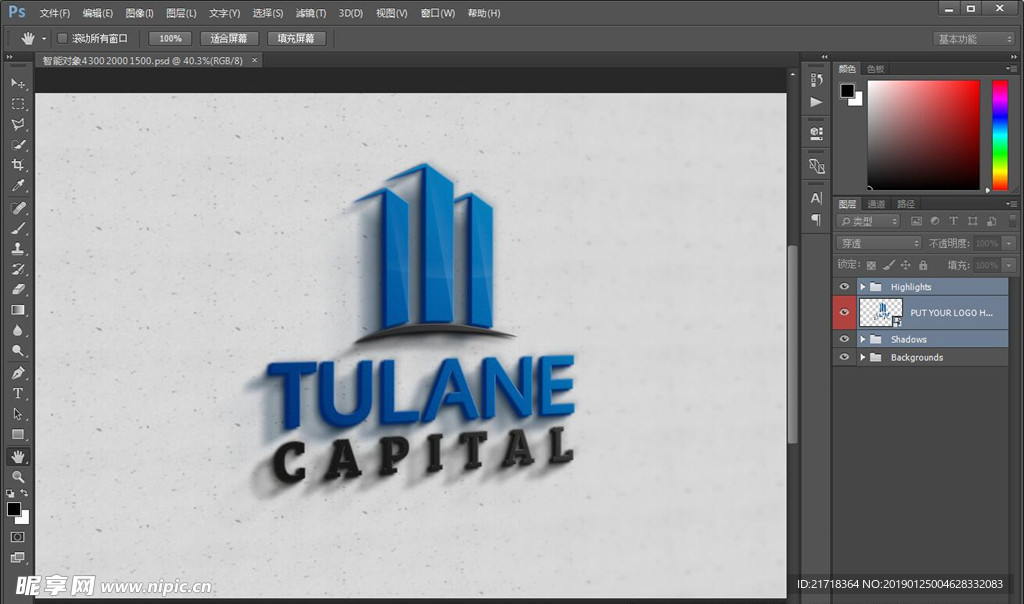
Task: Select the Blur tool
Action: tap(18, 330)
